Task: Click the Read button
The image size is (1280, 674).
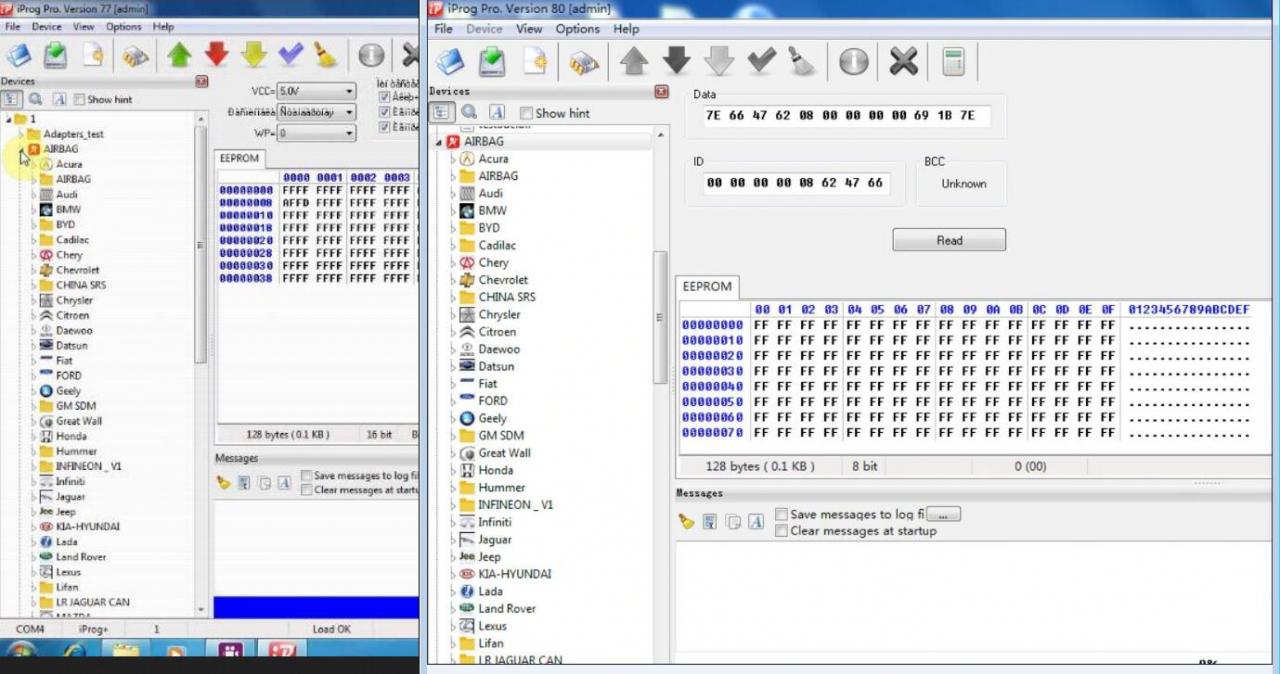Action: click(x=949, y=240)
